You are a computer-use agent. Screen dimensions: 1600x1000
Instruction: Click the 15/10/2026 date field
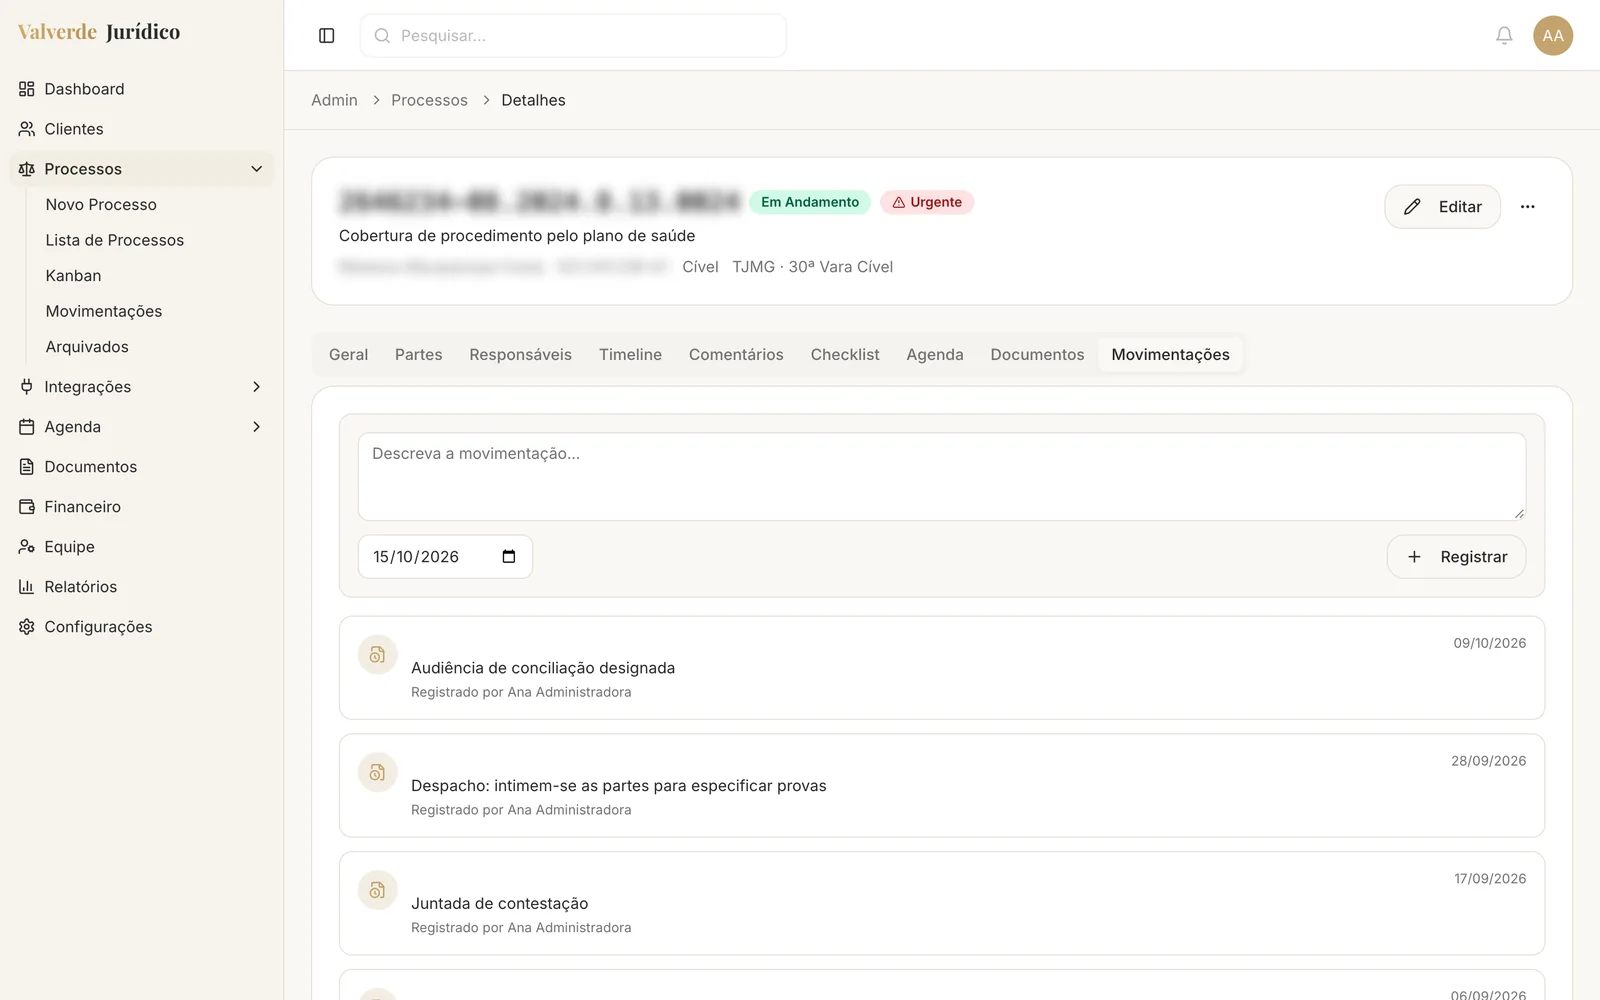(x=445, y=557)
